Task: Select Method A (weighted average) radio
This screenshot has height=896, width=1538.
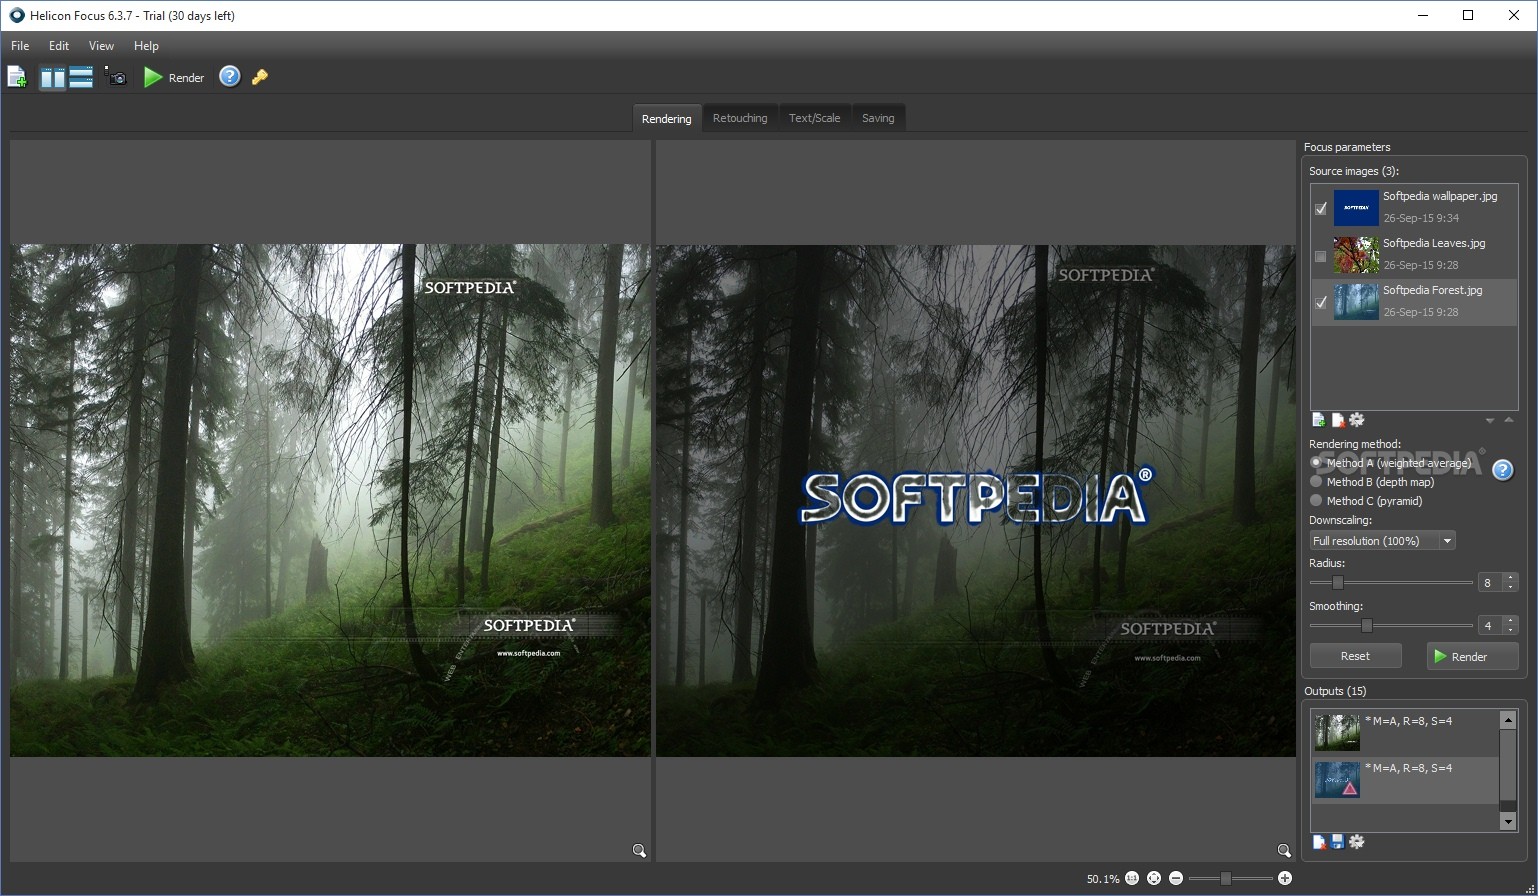Action: pyautogui.click(x=1317, y=463)
